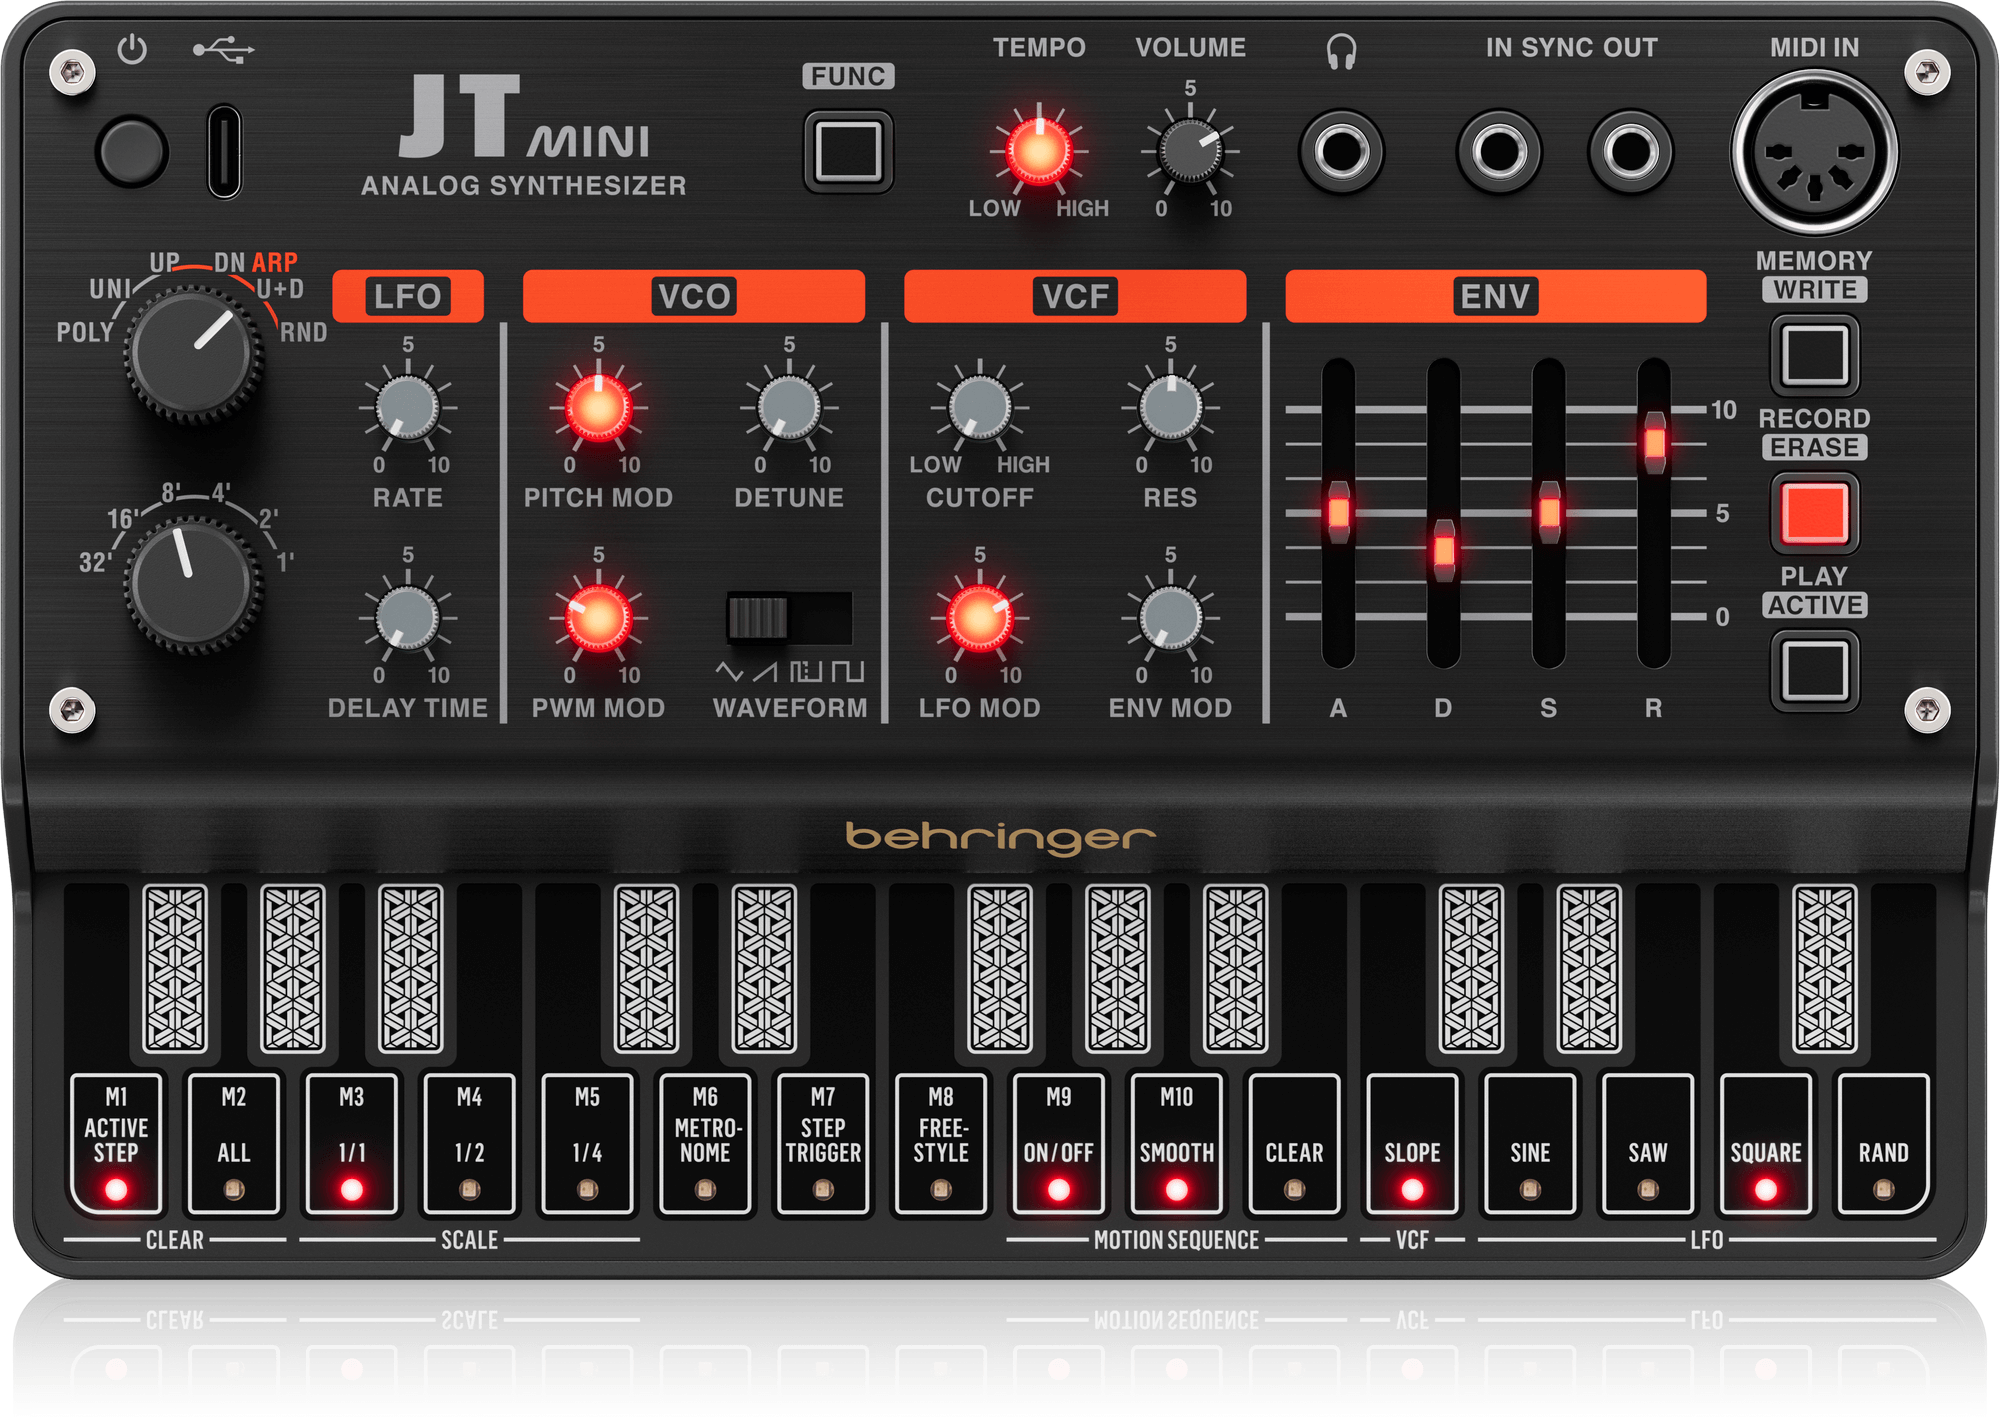The width and height of the screenshot is (2000, 1420).
Task: Tap the M1 ACTIVE STEP key
Action: point(116,1144)
